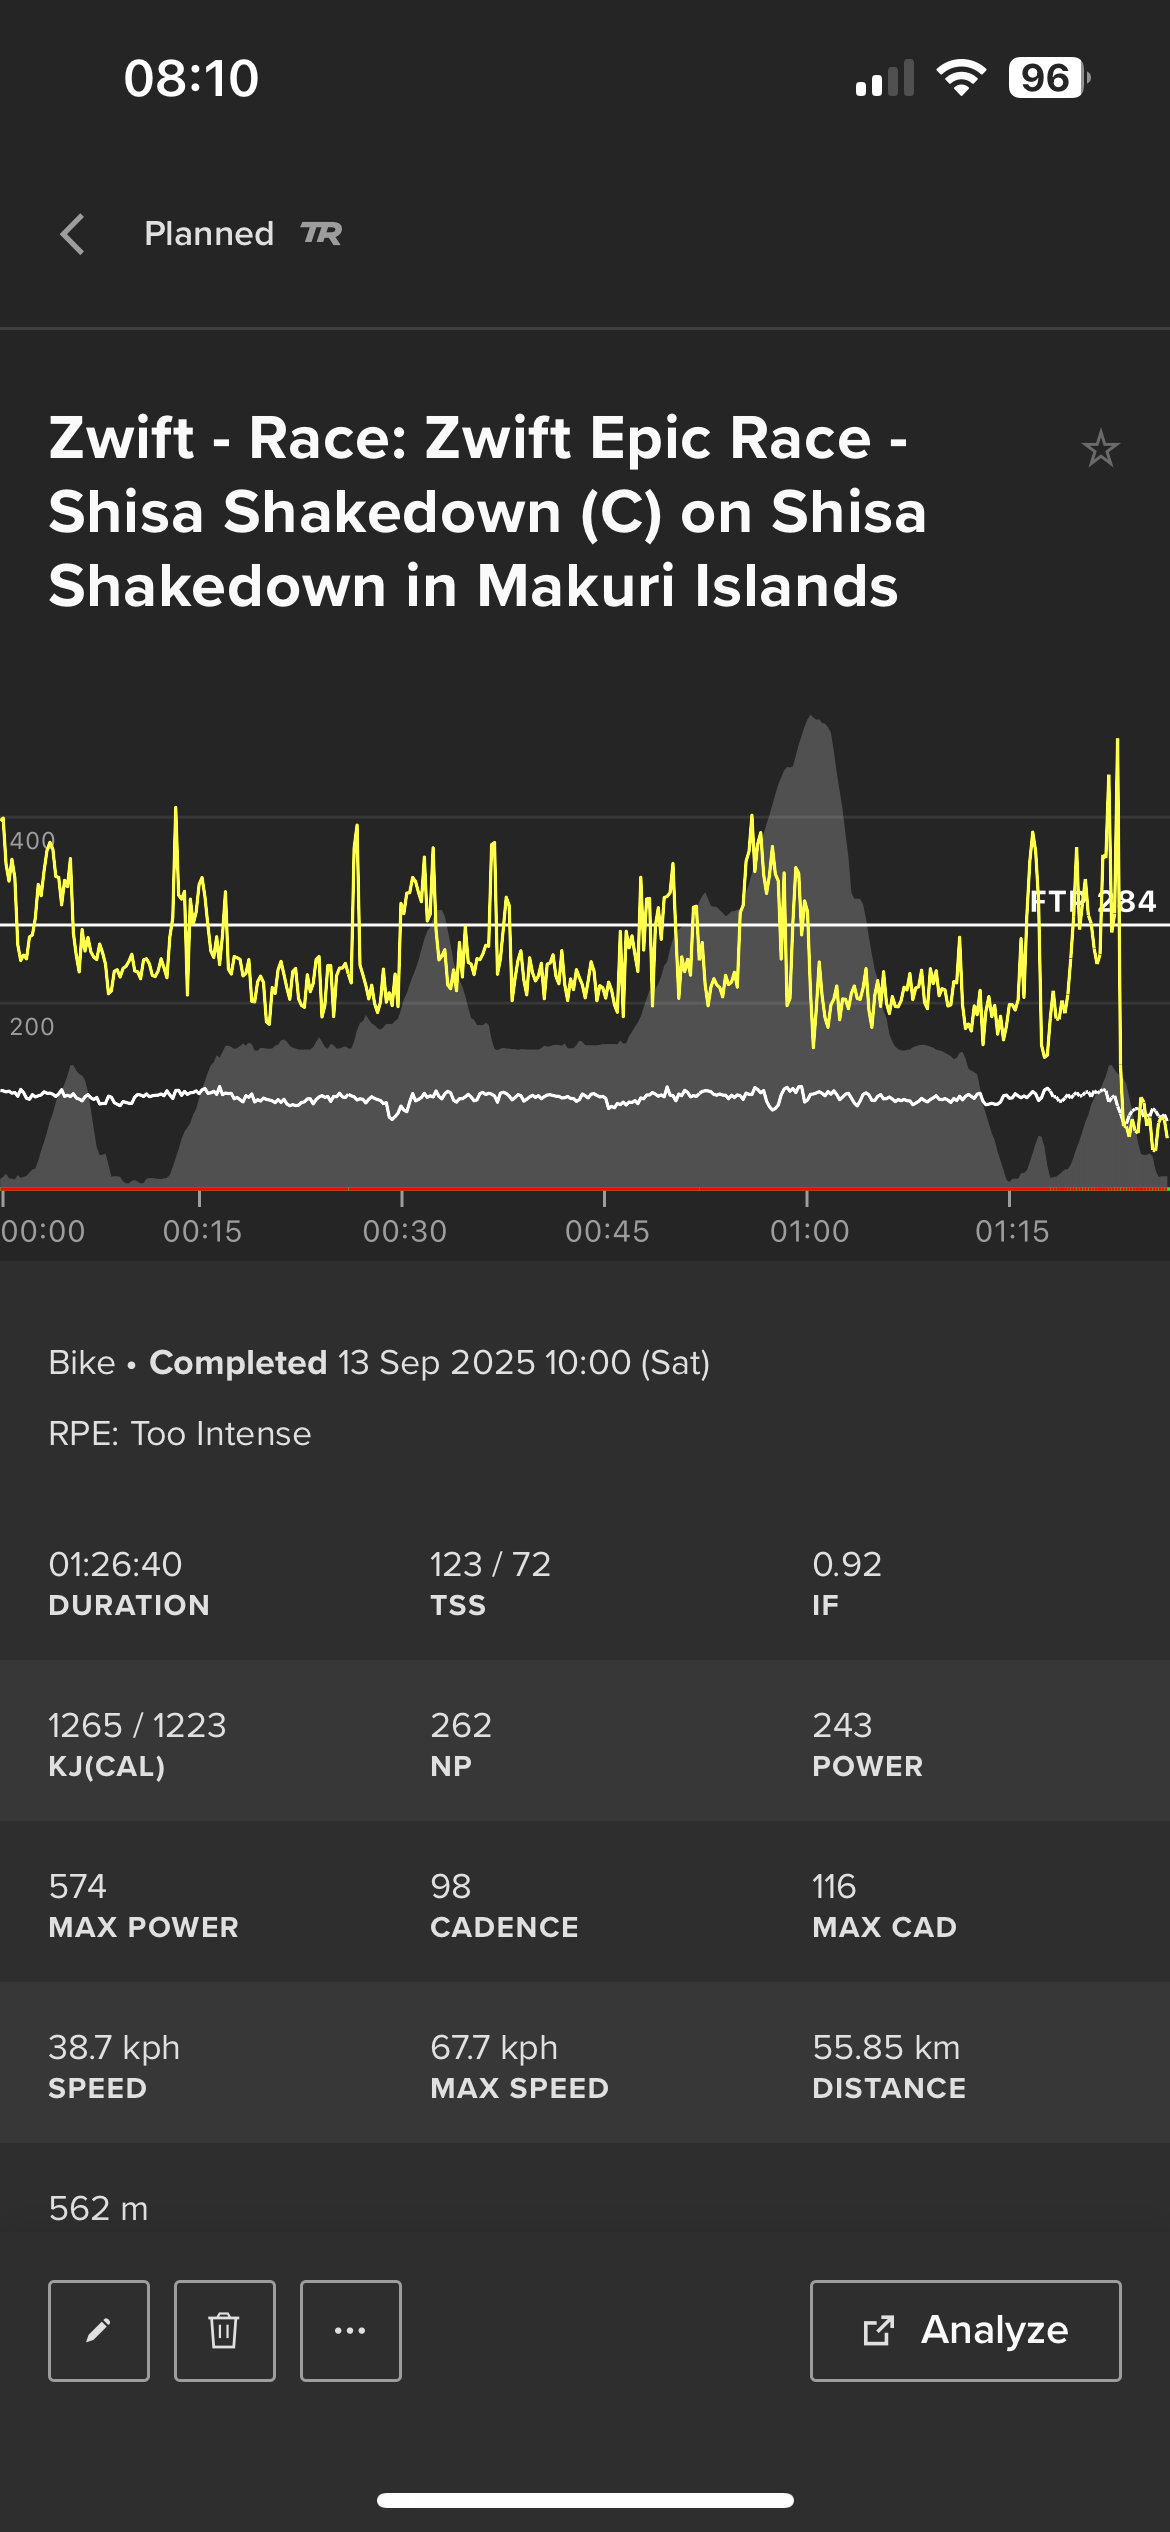
Task: Tap the 00:15 marker on the time axis
Action: click(x=202, y=1231)
